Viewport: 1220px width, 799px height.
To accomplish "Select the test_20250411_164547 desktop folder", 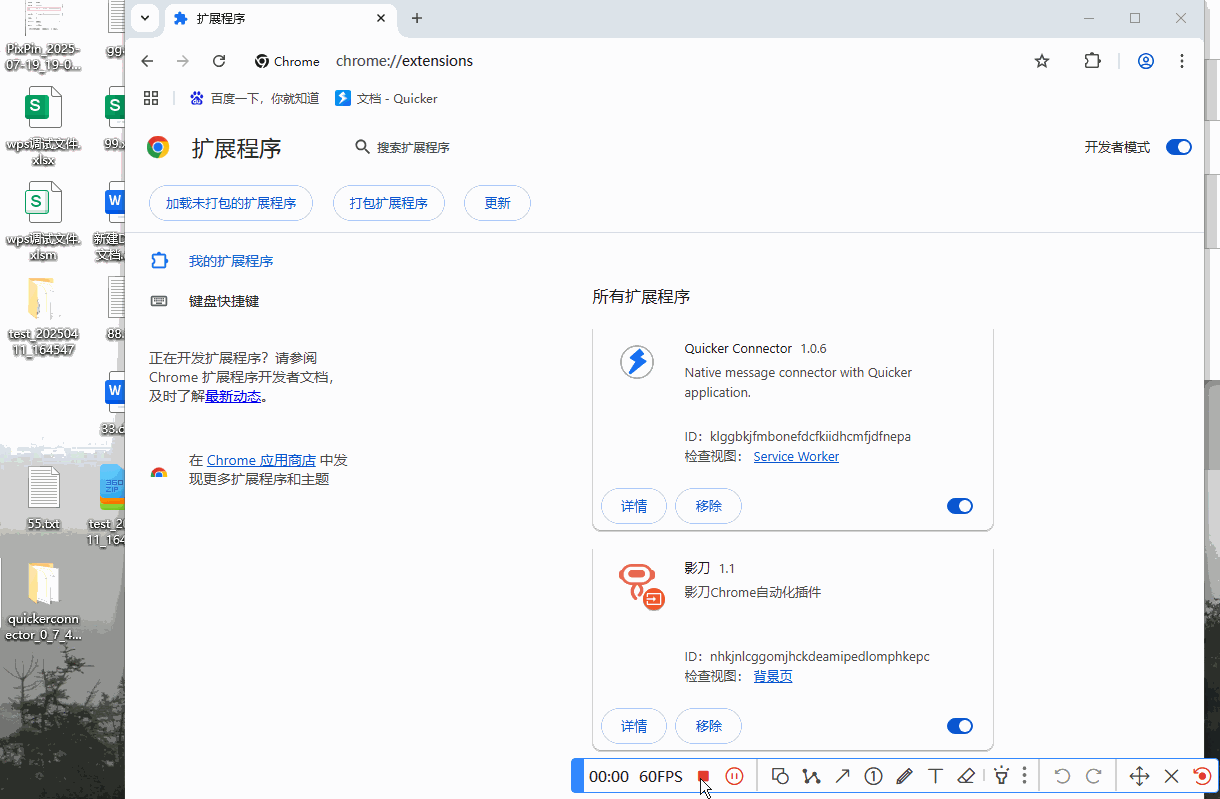I will click(x=43, y=316).
